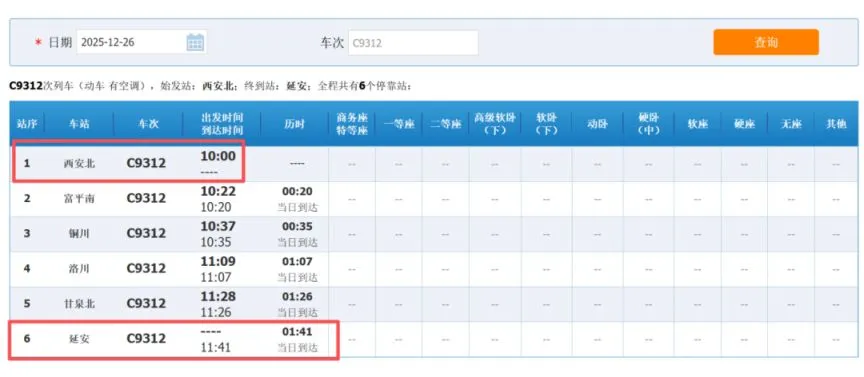The width and height of the screenshot is (864, 377).
Task: Click C9312 train number in 延安 row
Action: (146, 338)
